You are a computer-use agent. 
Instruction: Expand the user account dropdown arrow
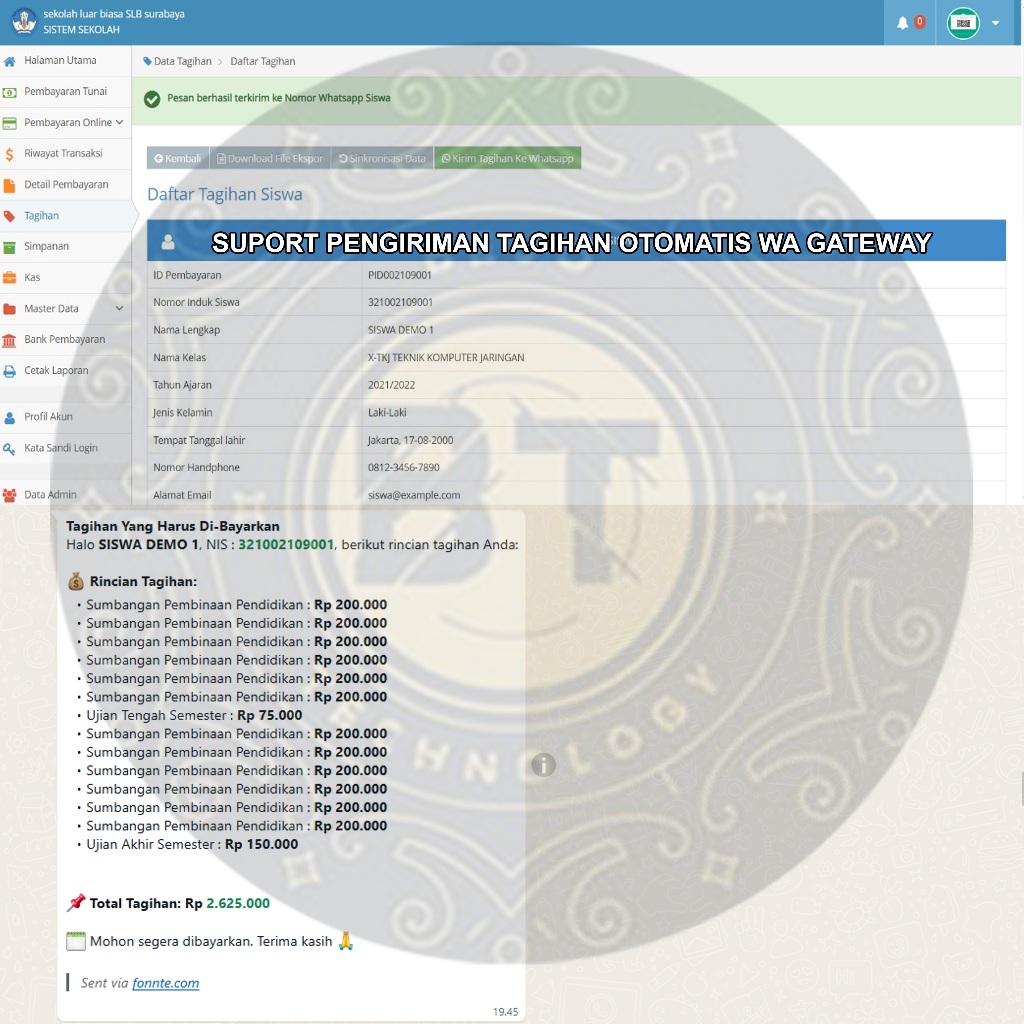(x=995, y=23)
